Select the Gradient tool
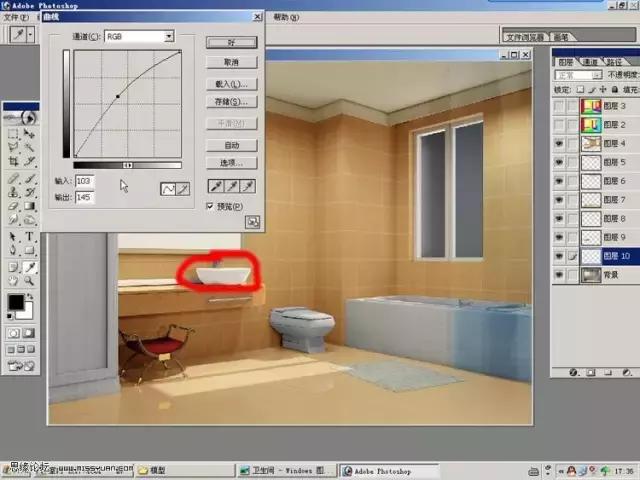 pos(29,206)
